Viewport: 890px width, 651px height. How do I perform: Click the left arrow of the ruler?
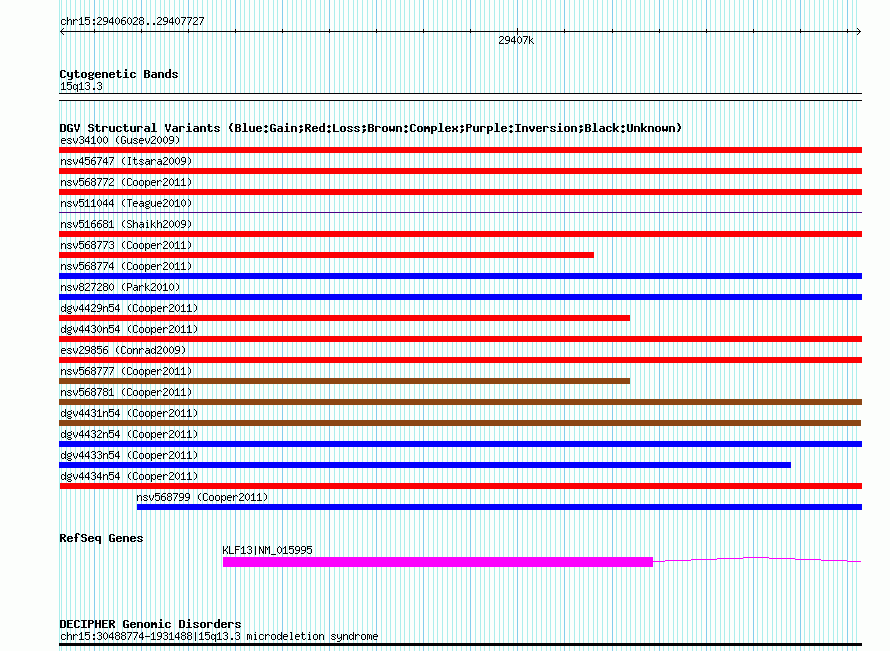(x=62, y=31)
